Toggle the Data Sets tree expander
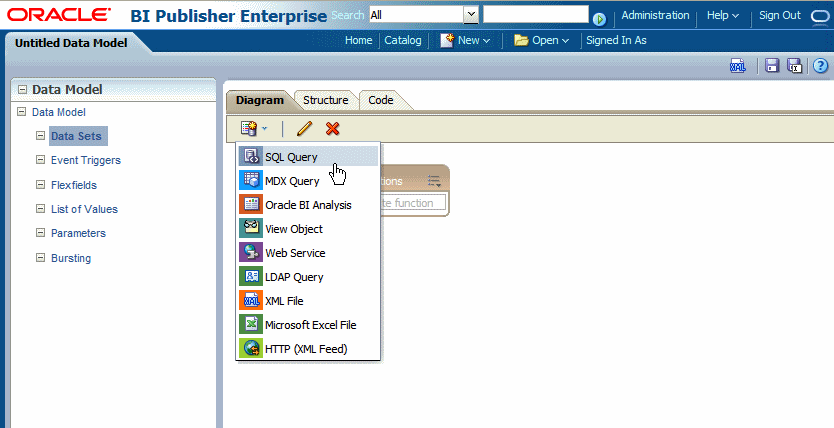 pyautogui.click(x=40, y=136)
